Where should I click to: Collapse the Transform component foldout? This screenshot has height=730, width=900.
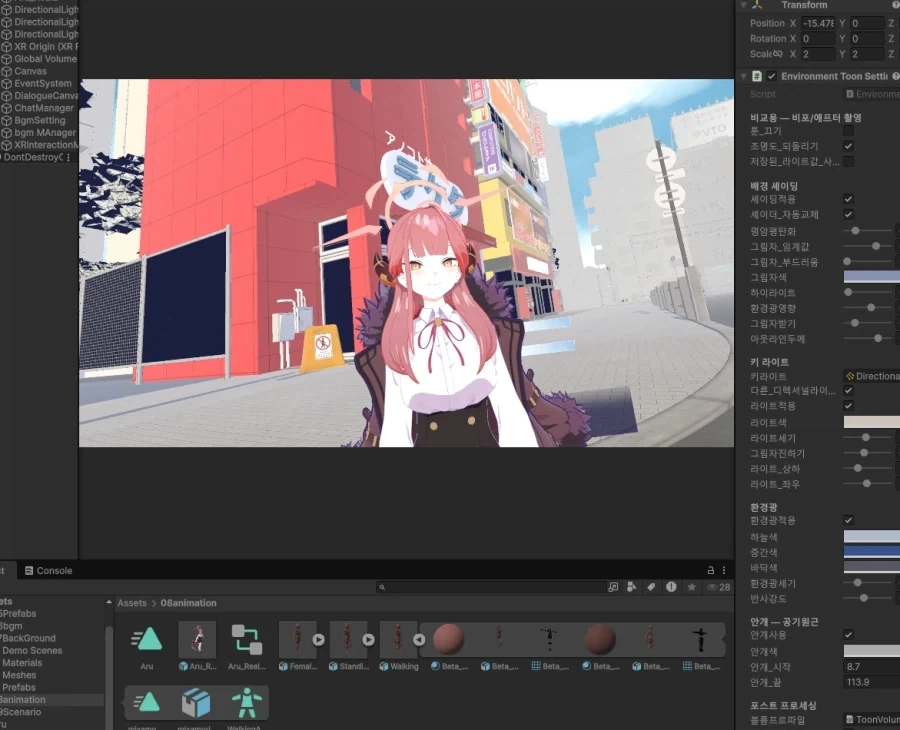point(743,5)
